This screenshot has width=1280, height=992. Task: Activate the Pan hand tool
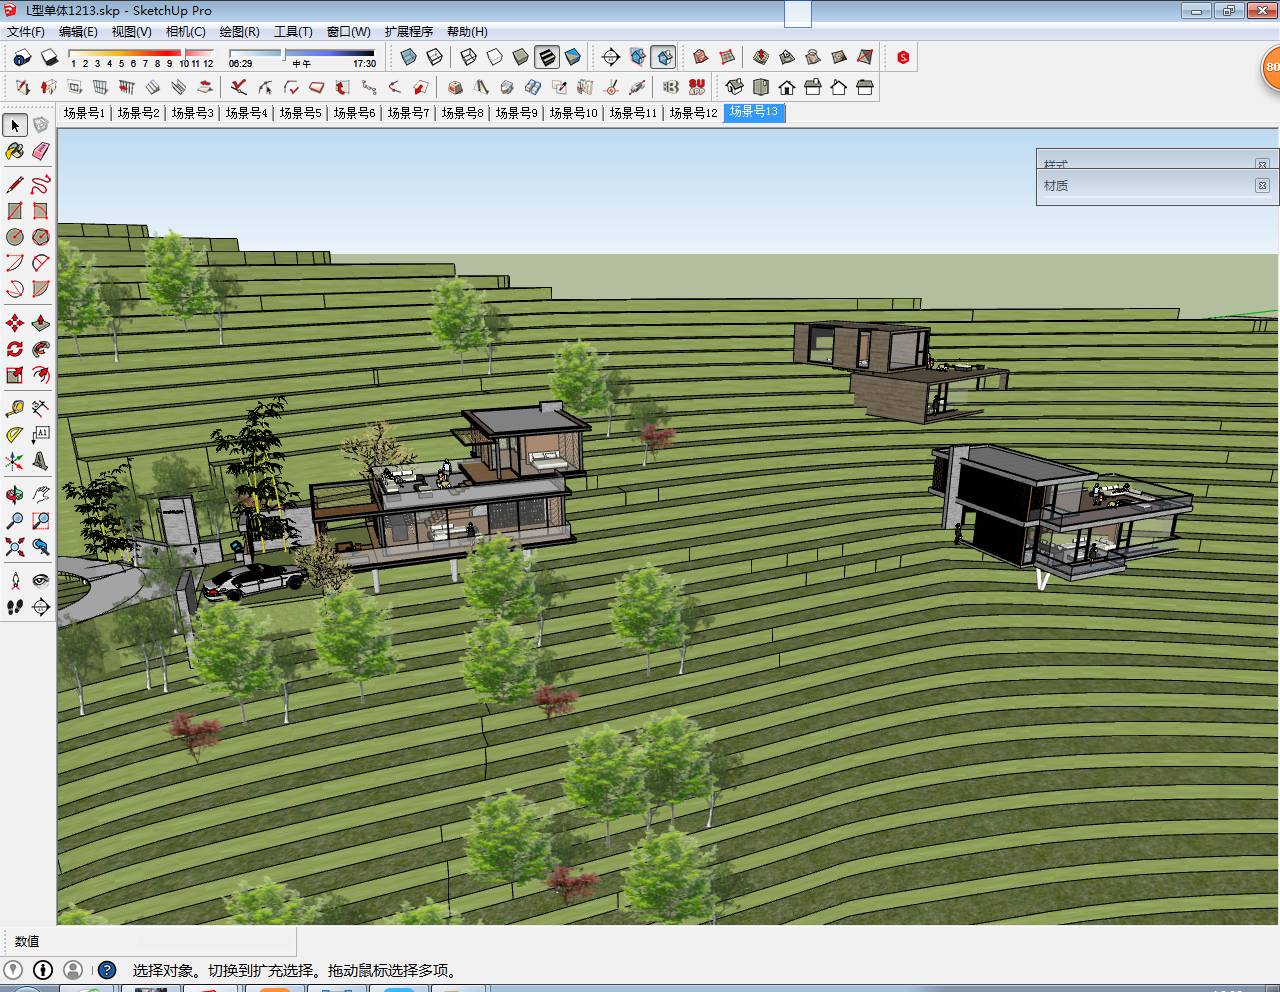coord(41,495)
